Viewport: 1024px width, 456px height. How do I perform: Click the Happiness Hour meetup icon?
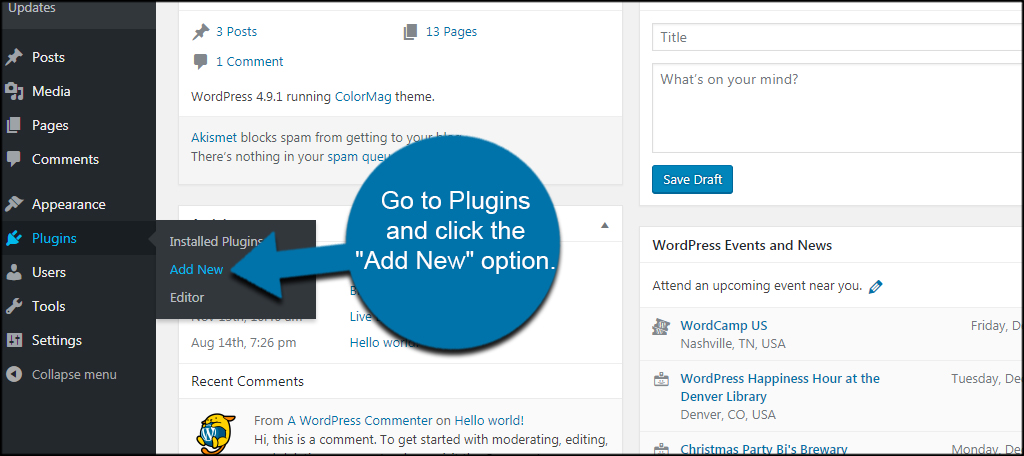661,379
